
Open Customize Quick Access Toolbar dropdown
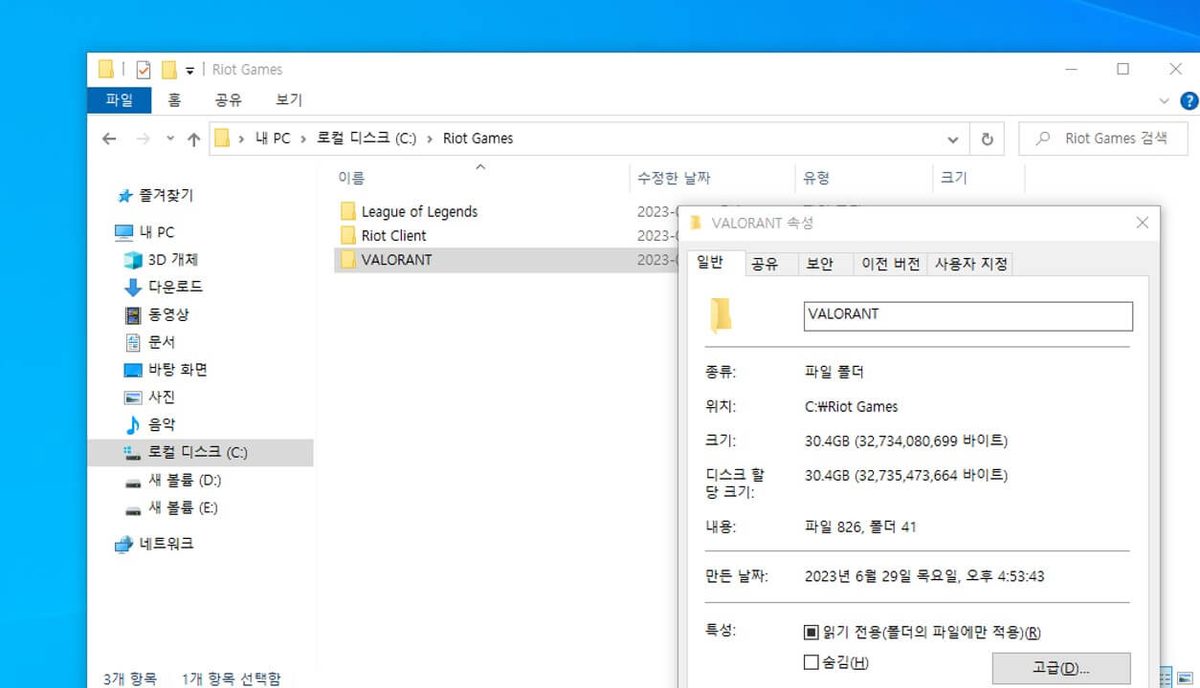(190, 70)
